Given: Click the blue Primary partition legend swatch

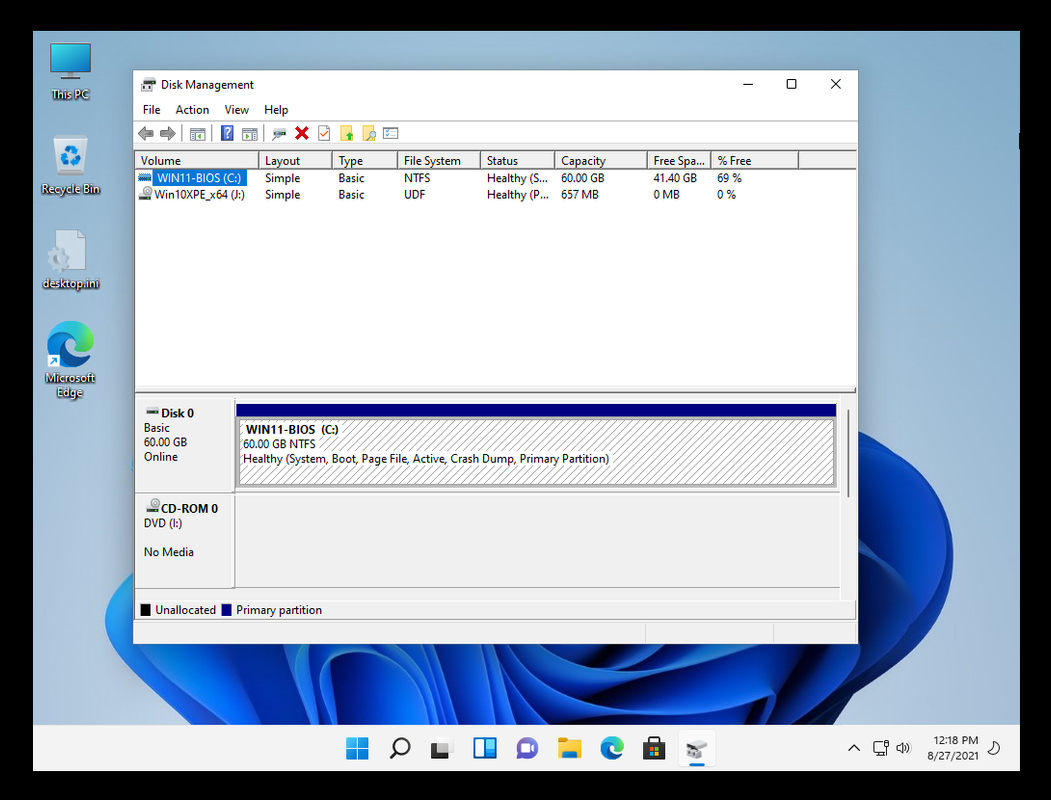Looking at the screenshot, I should [x=227, y=610].
